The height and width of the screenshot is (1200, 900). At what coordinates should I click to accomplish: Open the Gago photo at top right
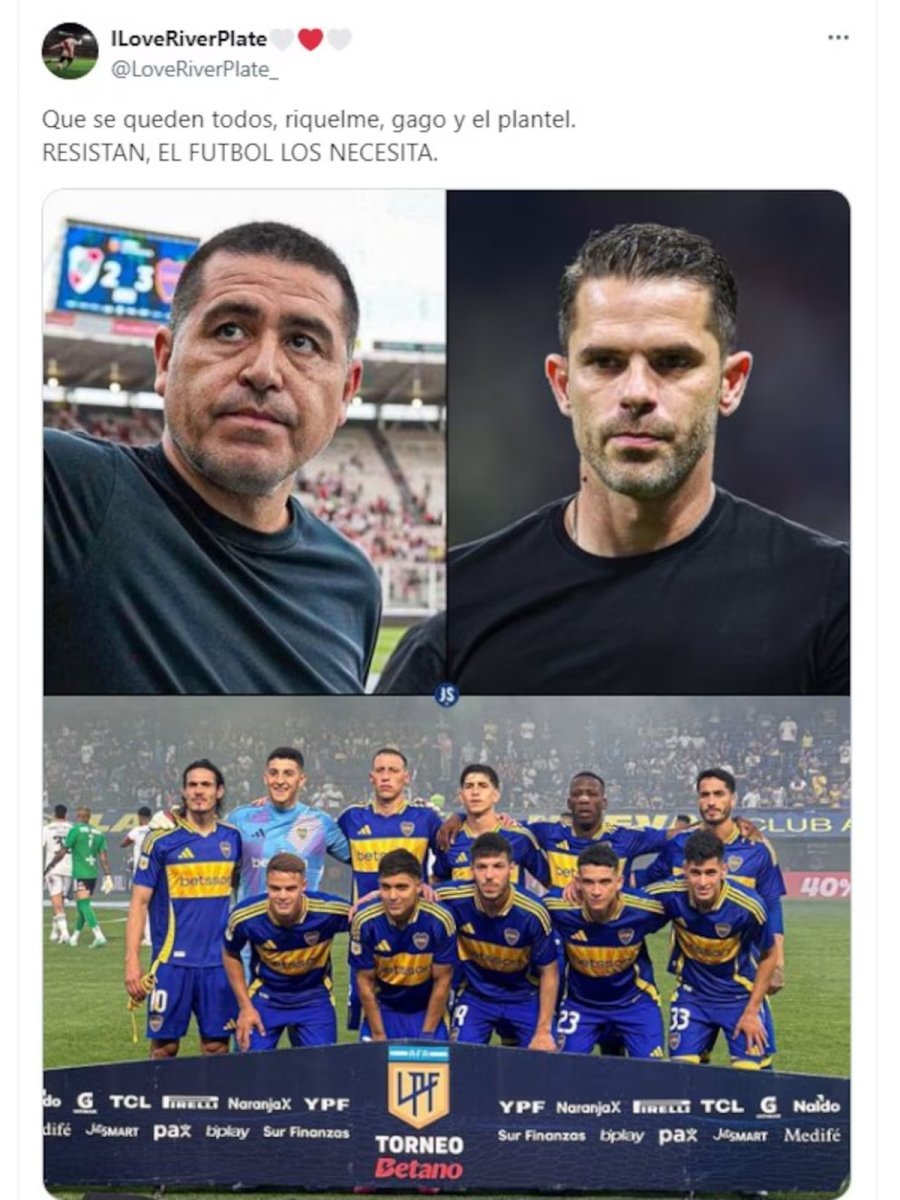tap(649, 442)
